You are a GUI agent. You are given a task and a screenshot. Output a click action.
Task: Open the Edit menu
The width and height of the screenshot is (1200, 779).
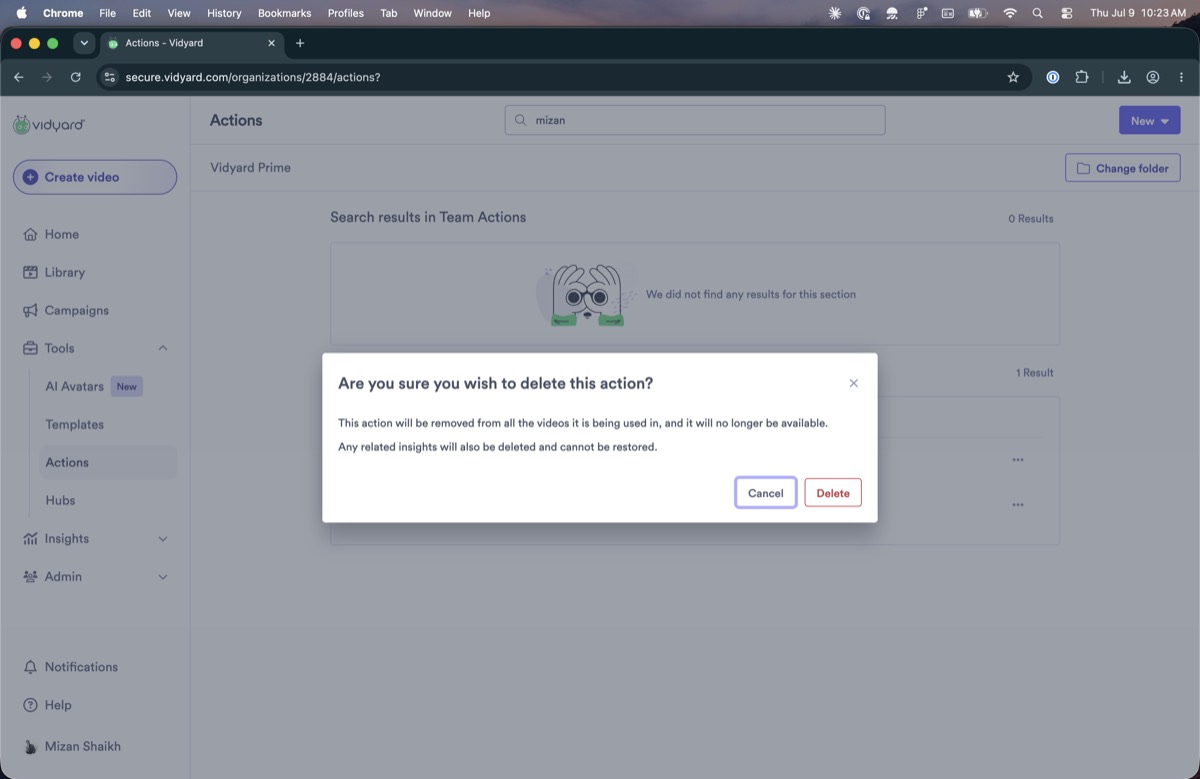click(142, 13)
